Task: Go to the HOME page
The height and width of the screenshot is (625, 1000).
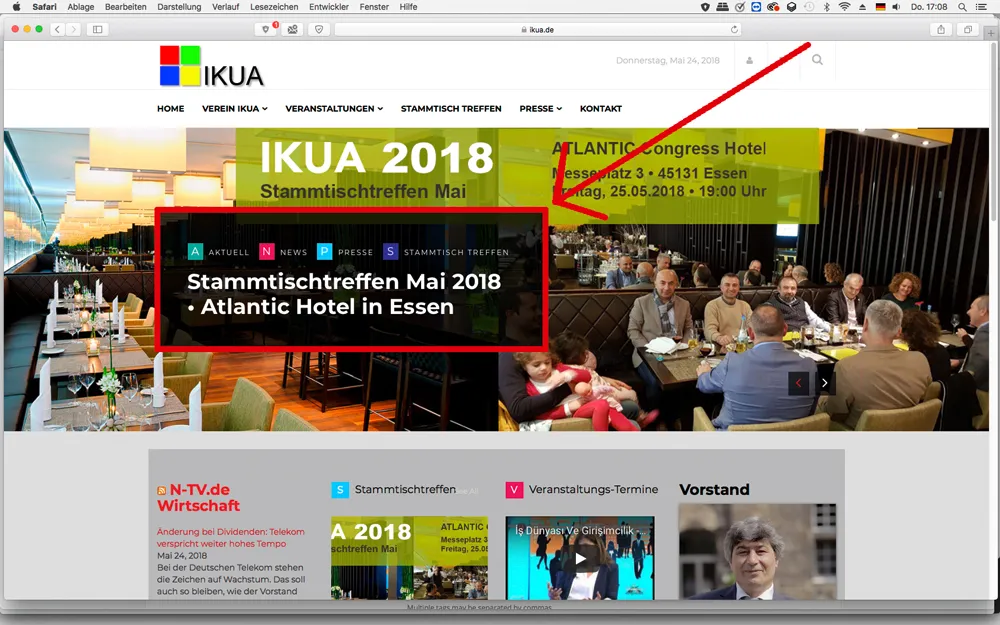Action: 170,108
